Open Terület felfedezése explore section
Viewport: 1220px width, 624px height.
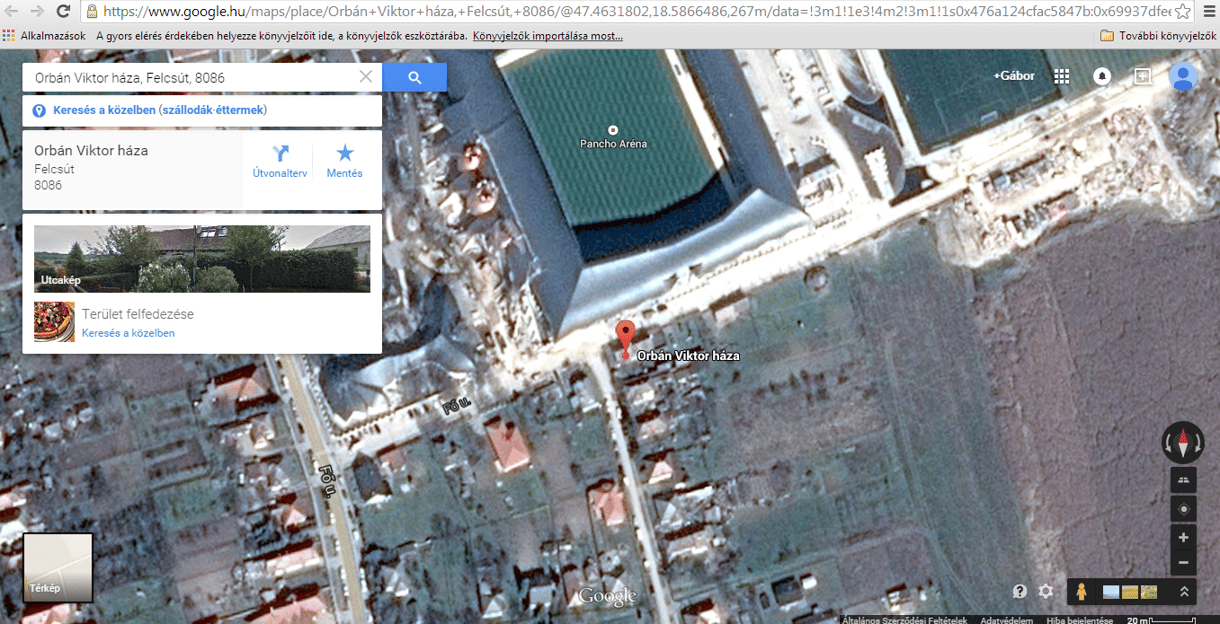138,314
